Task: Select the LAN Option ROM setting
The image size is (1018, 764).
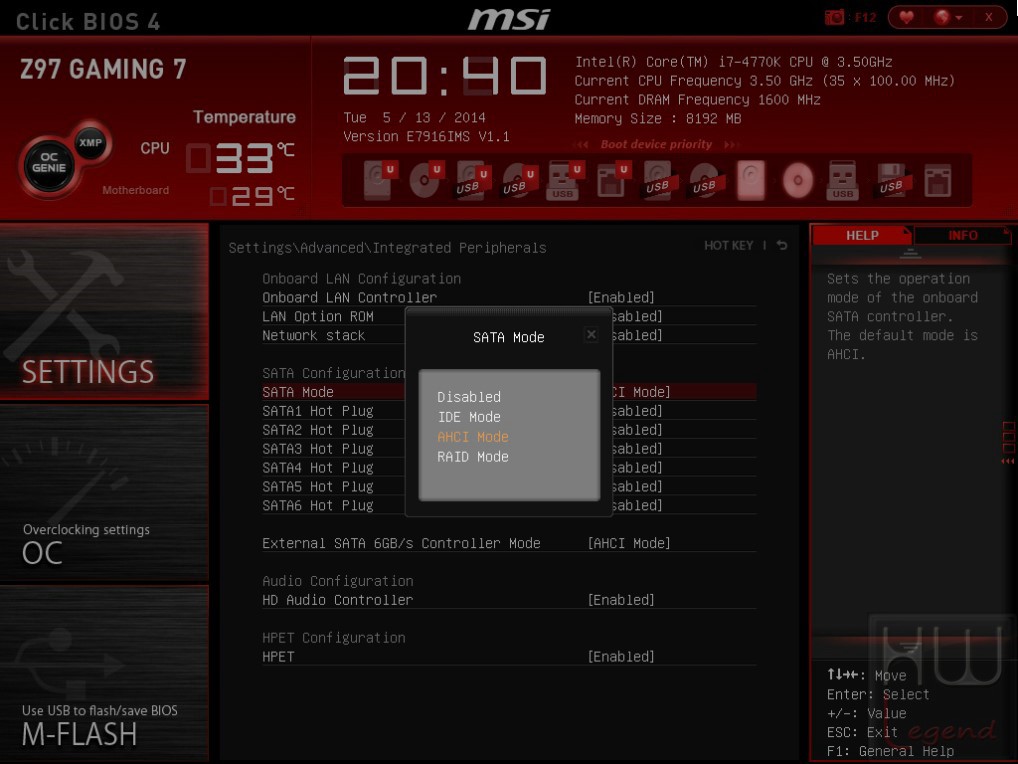Action: coord(317,316)
